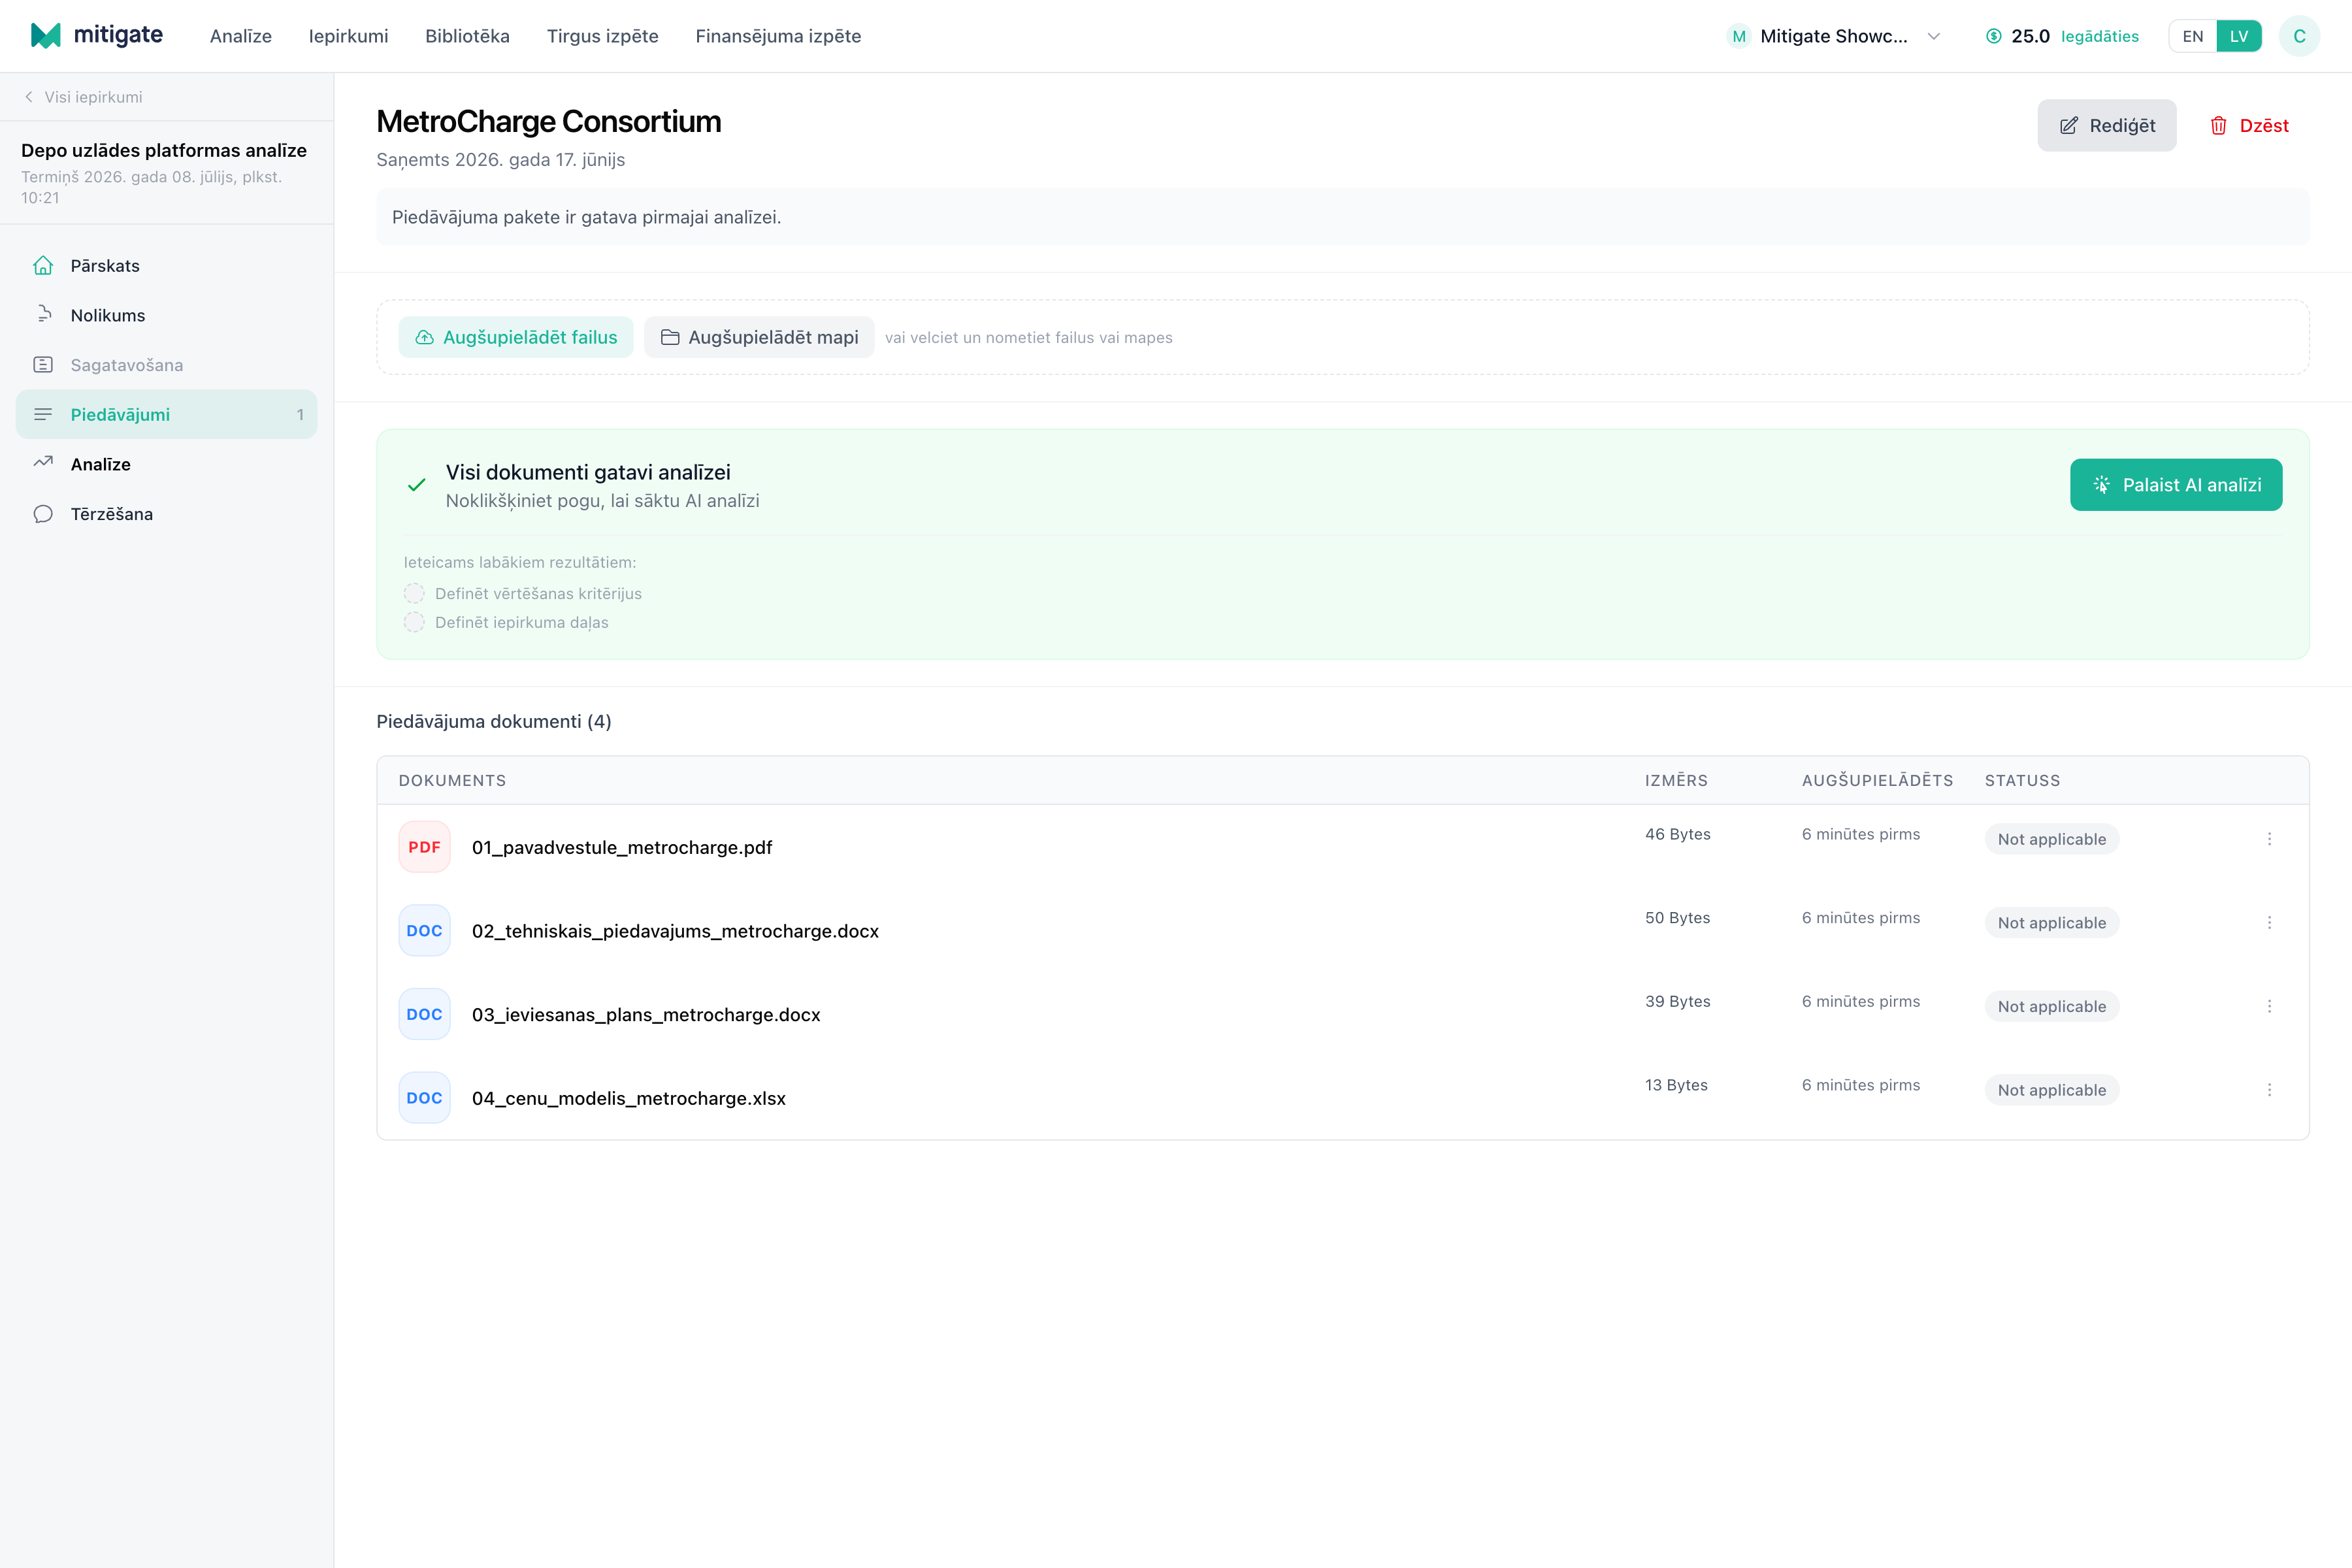The image size is (2352, 1568).
Task: Click Not applicable badge for 04_cenu_modelis row
Action: click(2052, 1090)
